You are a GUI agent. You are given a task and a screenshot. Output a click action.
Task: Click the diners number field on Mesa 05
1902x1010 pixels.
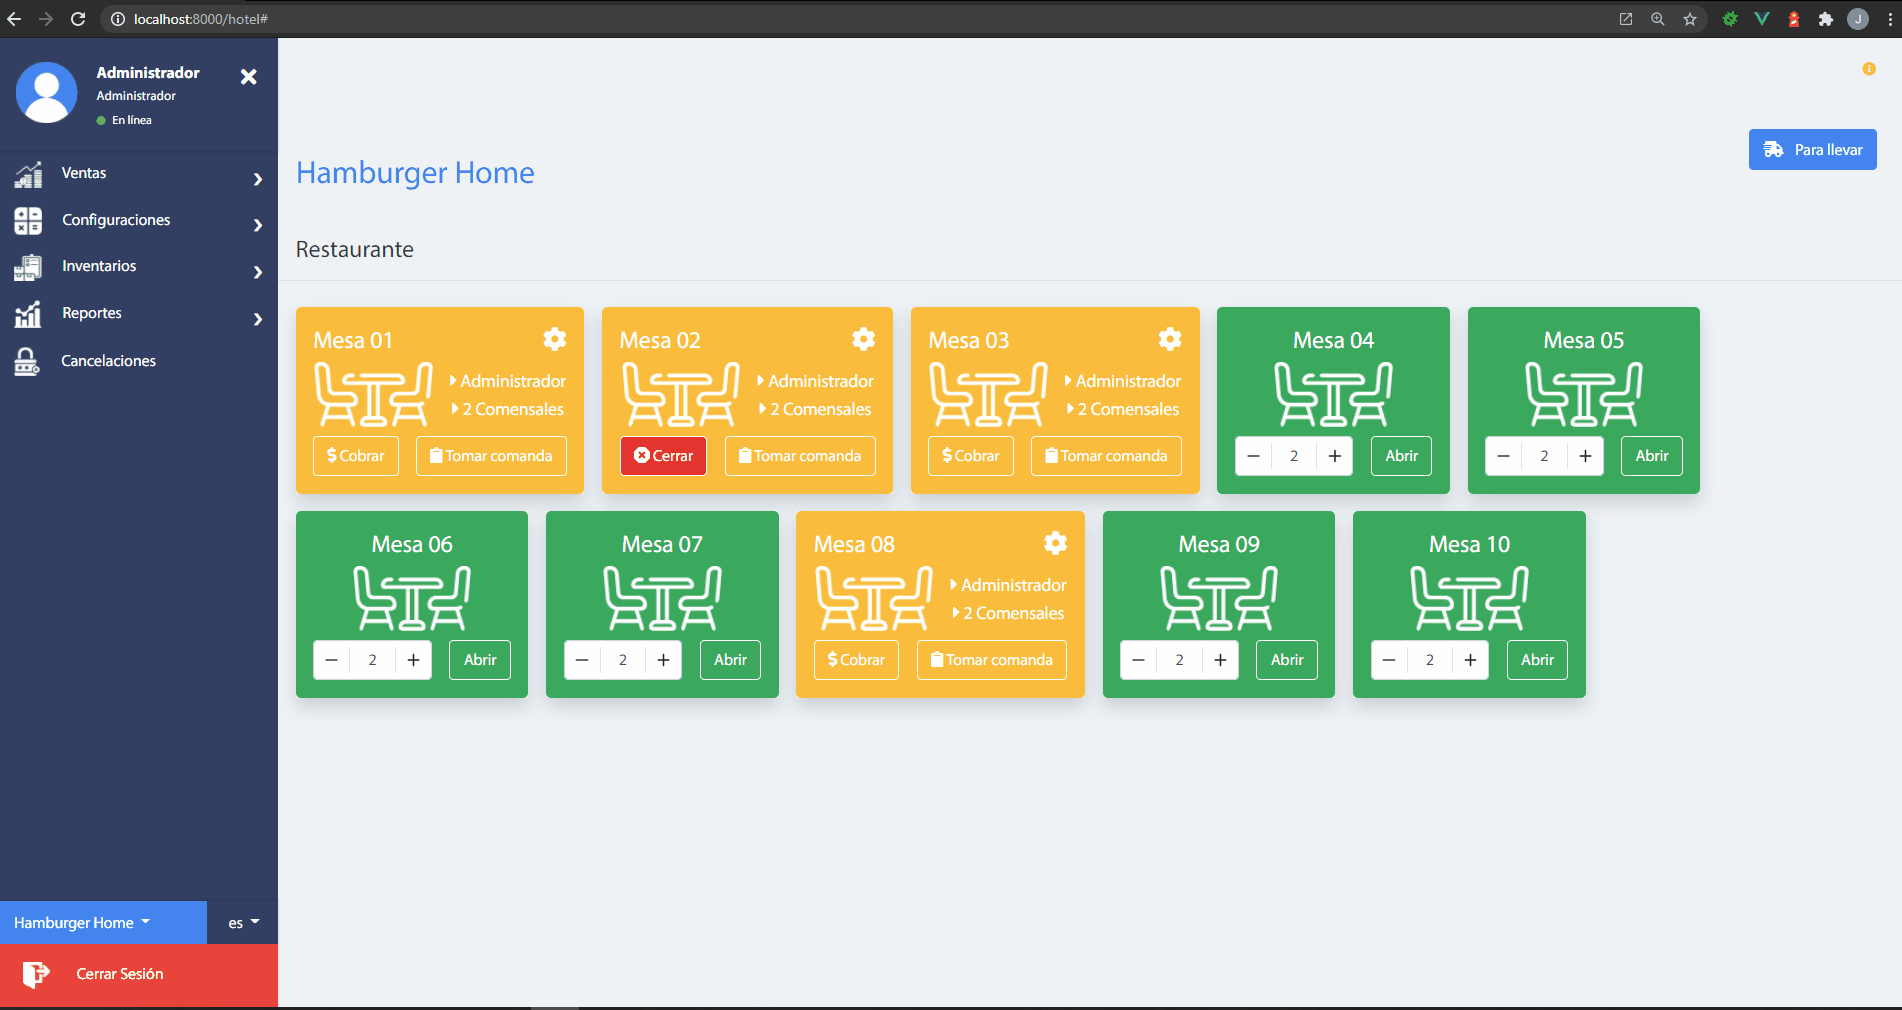click(x=1544, y=456)
